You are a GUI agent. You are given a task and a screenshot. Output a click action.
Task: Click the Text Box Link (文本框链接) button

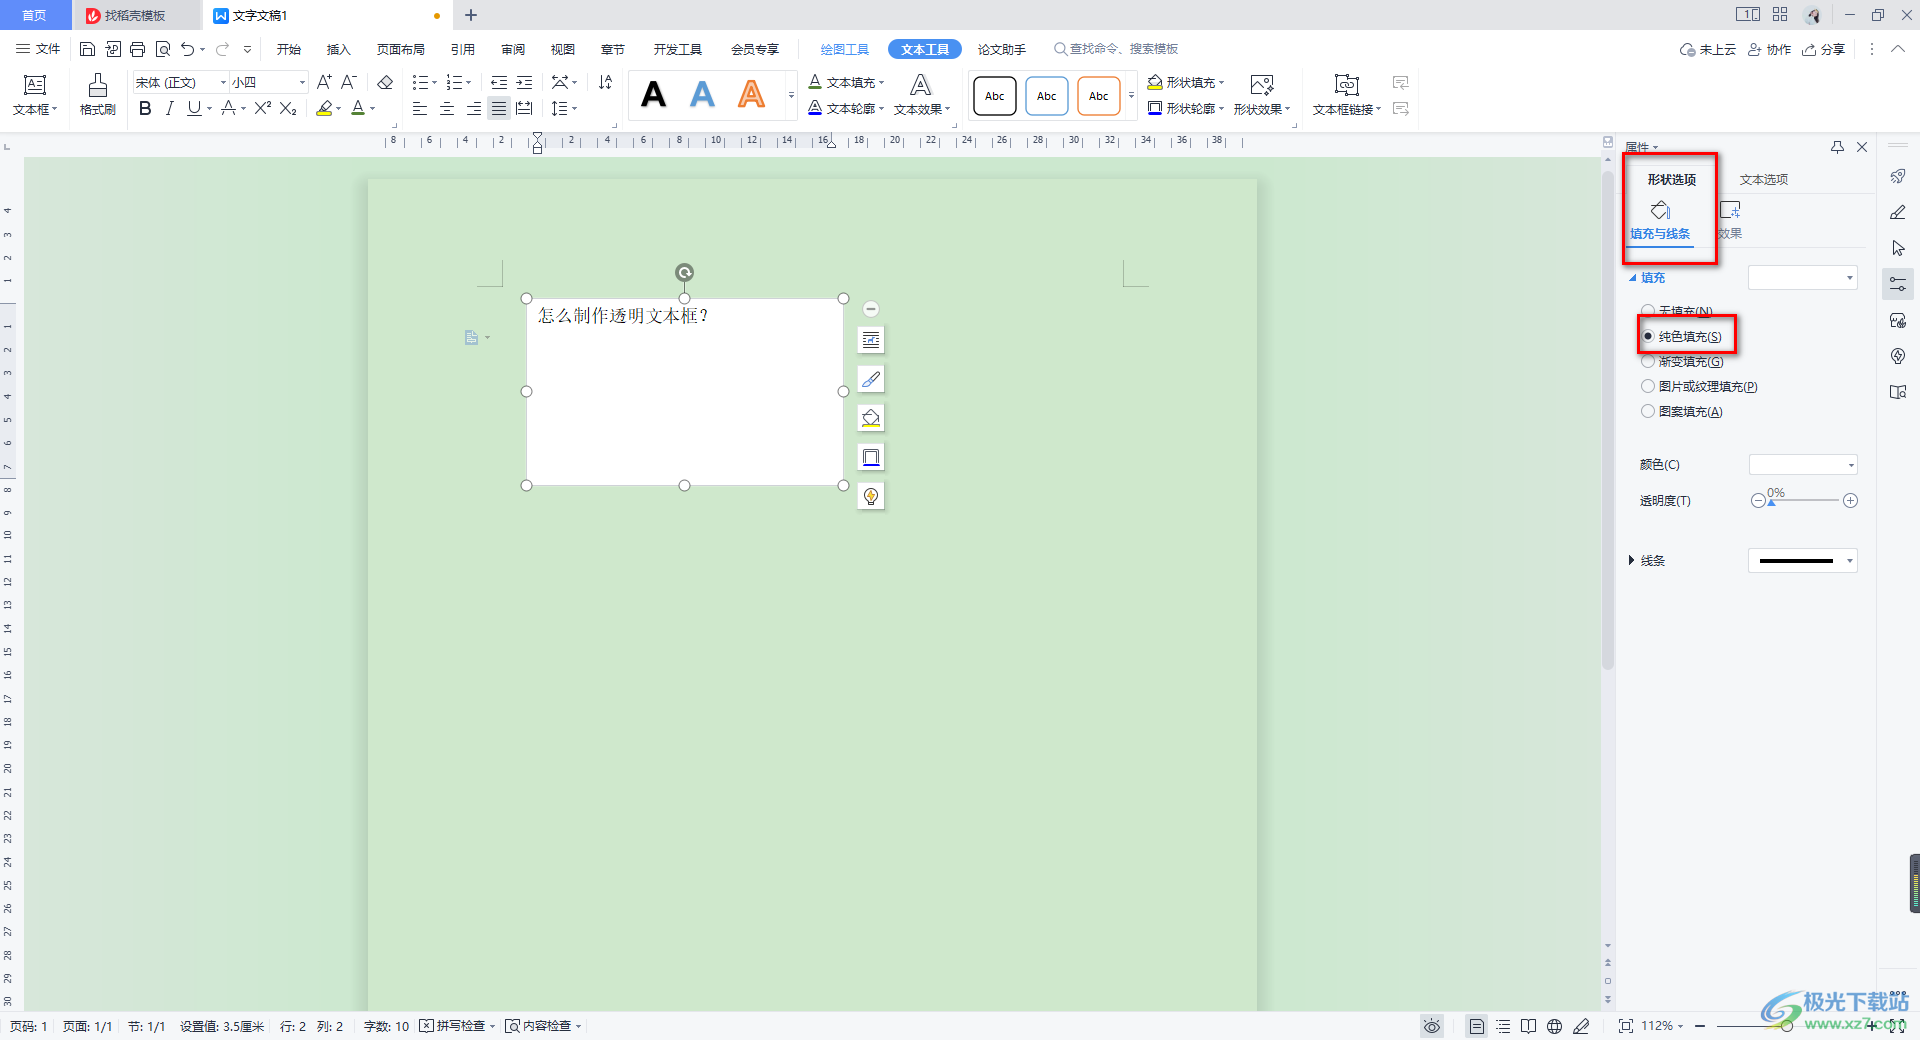tap(1347, 95)
